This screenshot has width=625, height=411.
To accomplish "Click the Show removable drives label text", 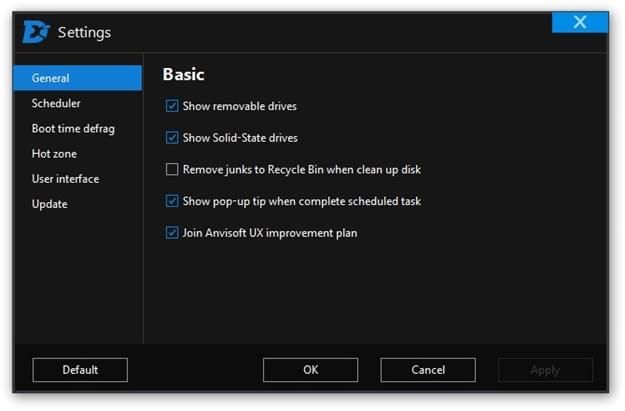I will (x=240, y=106).
